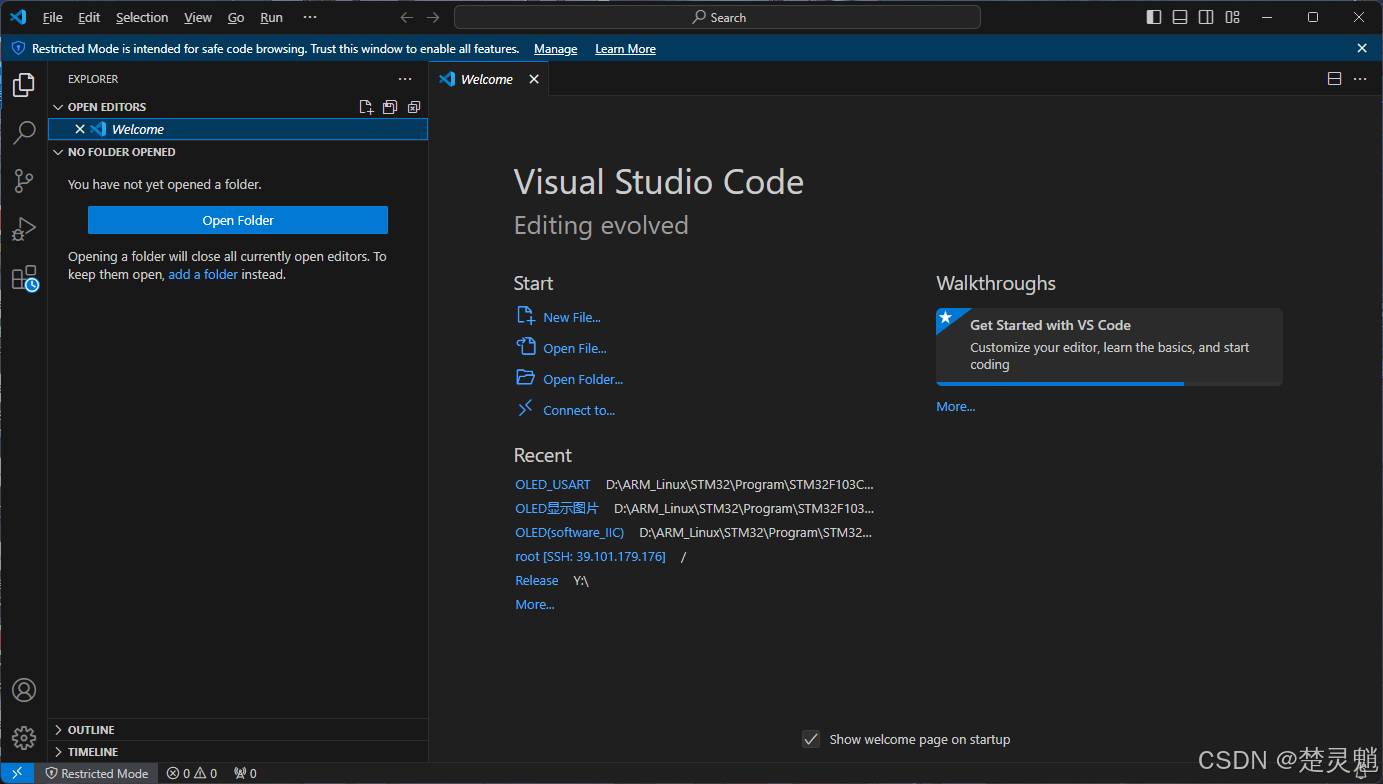
Task: Open the overflow menu ellipsis in the menu bar
Action: [310, 17]
